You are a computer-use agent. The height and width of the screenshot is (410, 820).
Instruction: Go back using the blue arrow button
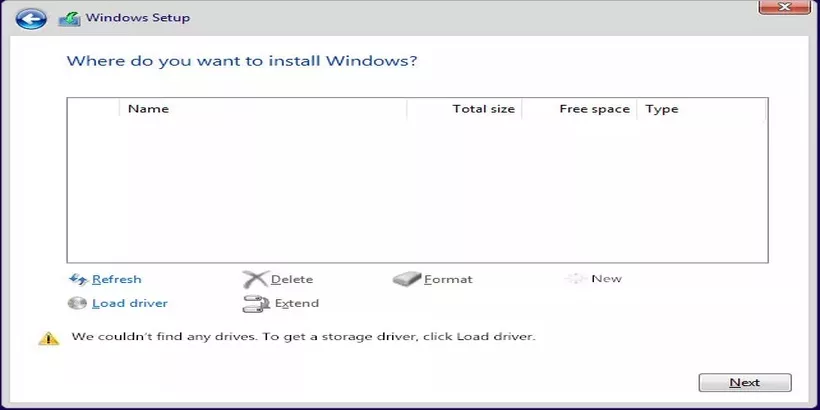pos(31,19)
